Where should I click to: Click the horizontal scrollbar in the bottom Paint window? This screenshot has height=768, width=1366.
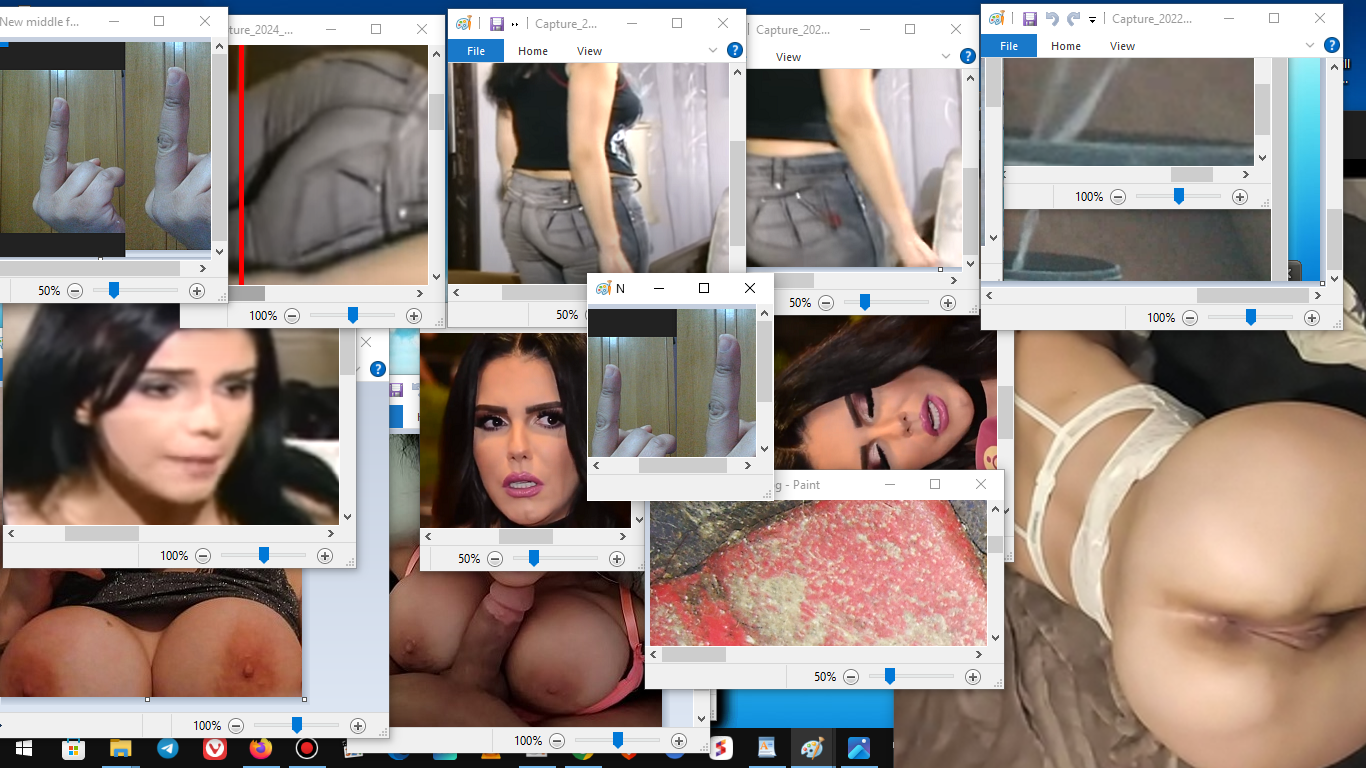(x=693, y=655)
